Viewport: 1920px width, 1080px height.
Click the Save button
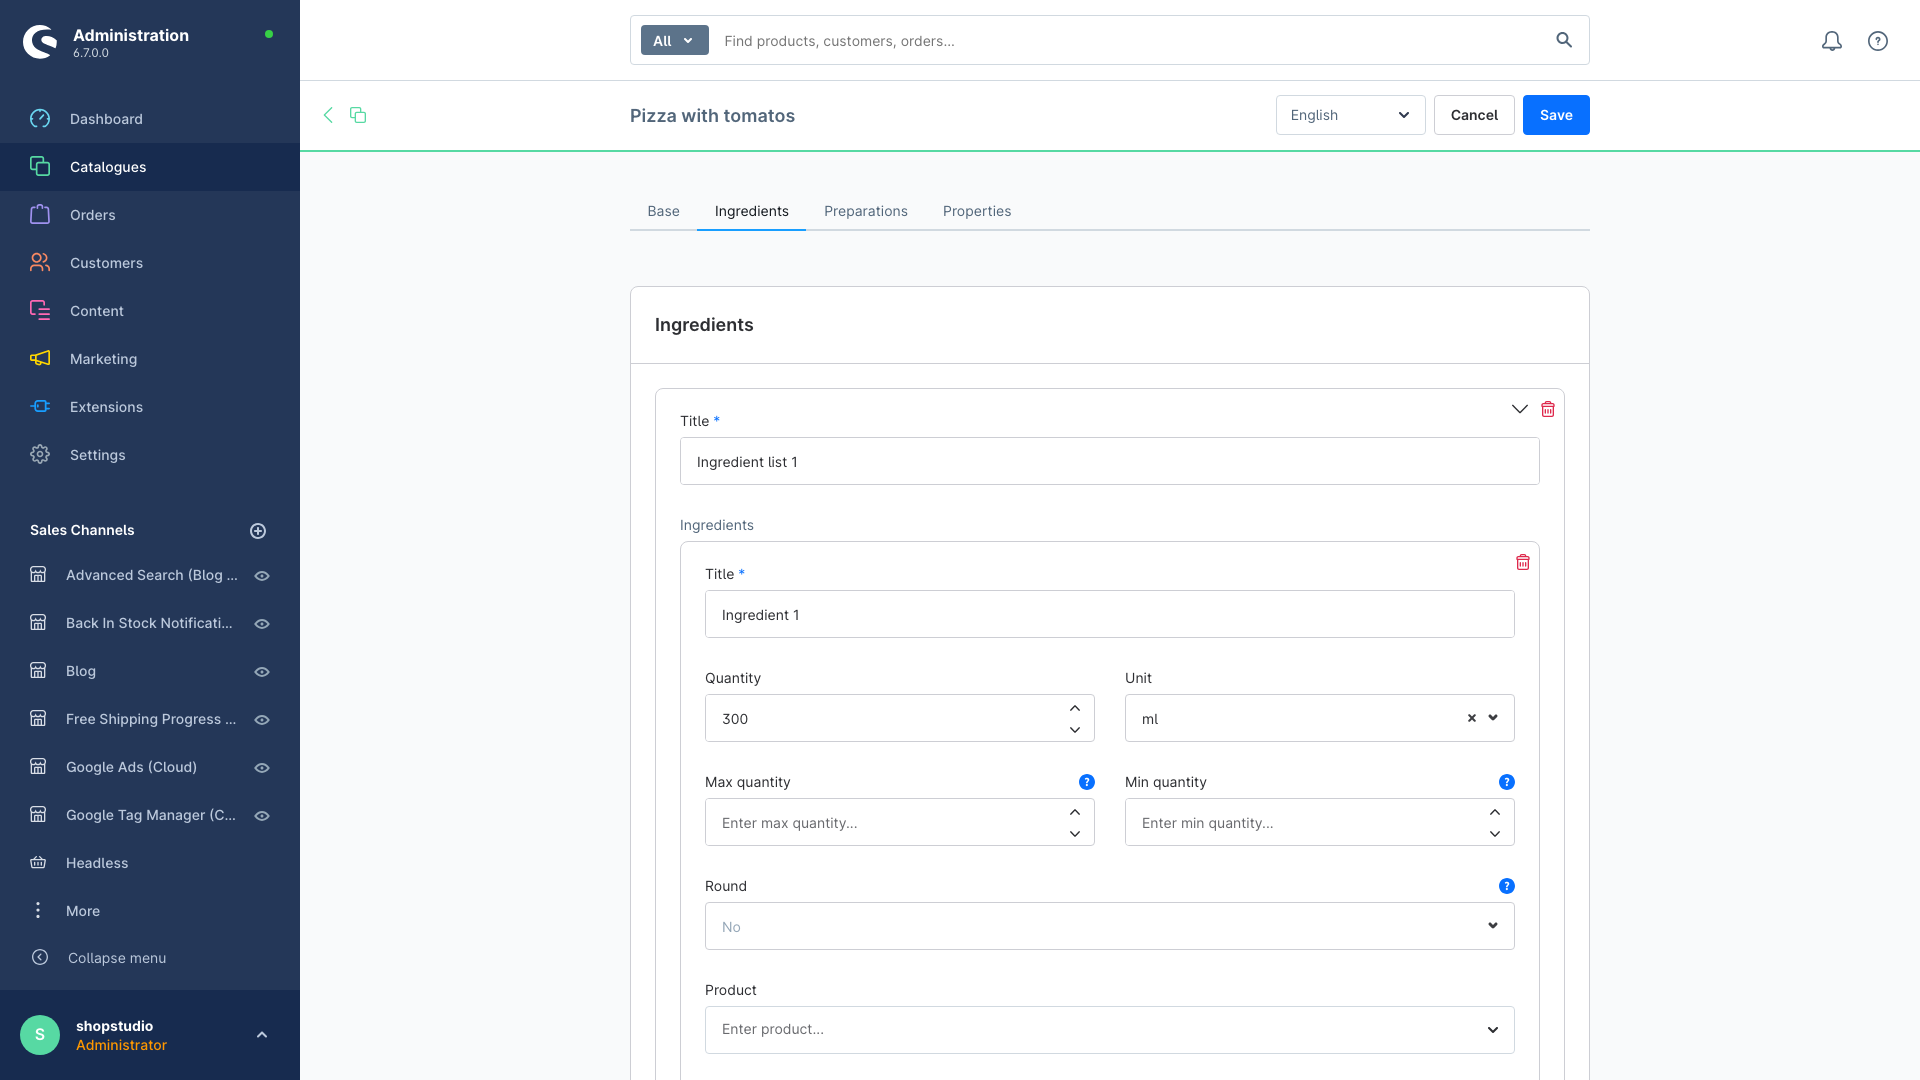click(x=1556, y=115)
